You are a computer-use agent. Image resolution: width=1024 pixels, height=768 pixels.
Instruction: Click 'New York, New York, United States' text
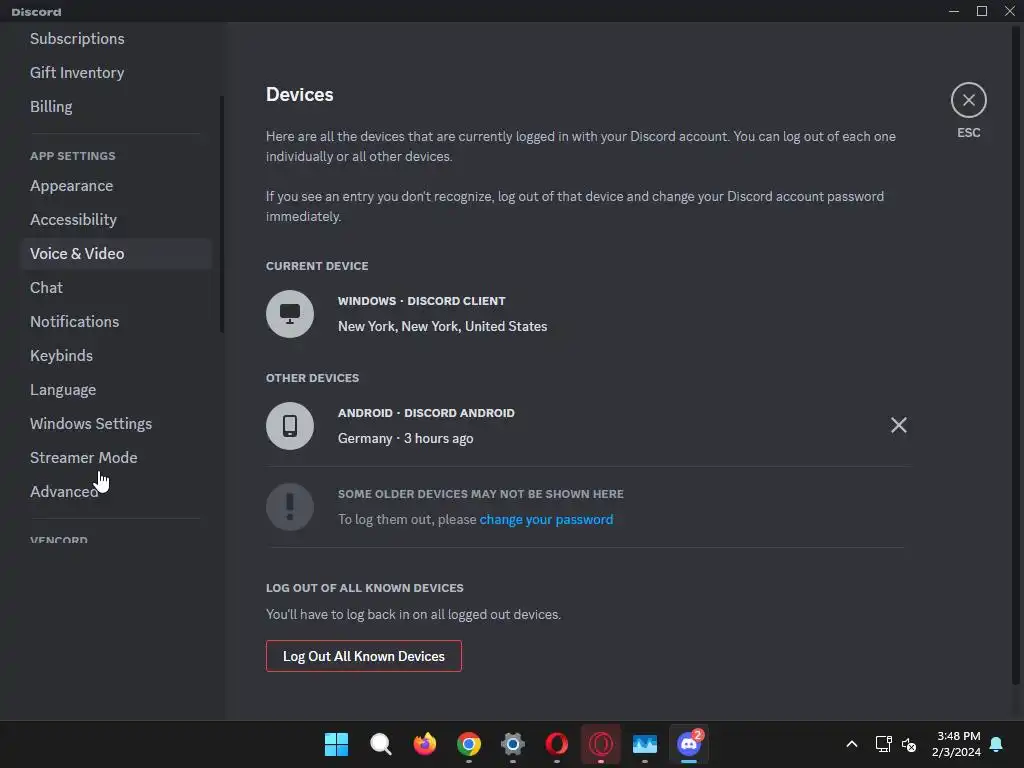pyautogui.click(x=442, y=326)
